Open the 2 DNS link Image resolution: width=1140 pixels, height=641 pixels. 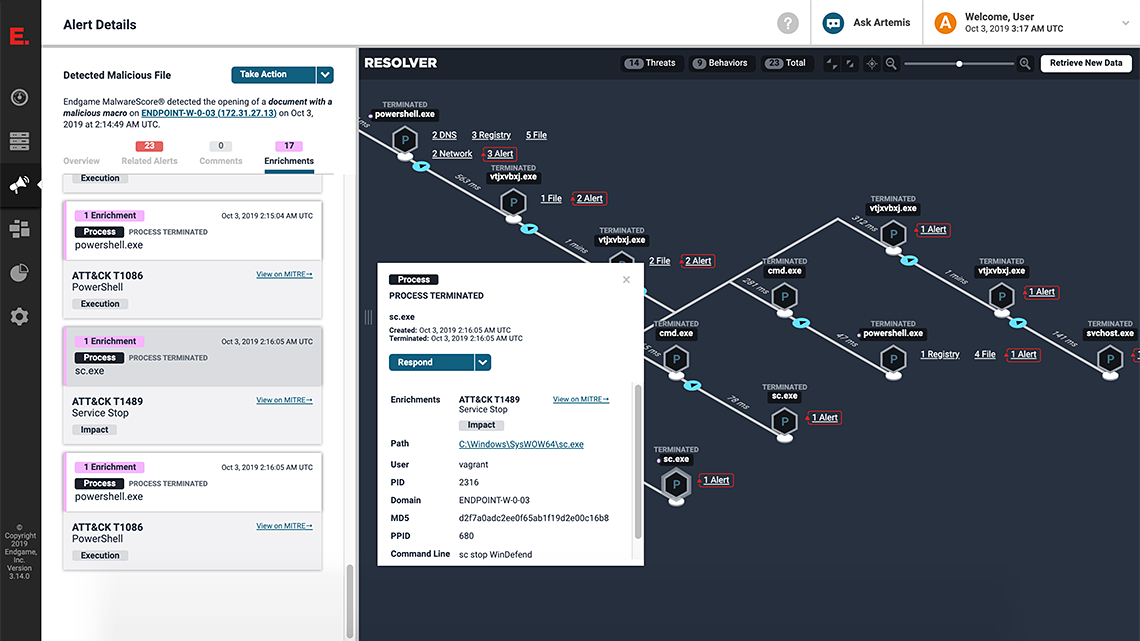[x=444, y=135]
